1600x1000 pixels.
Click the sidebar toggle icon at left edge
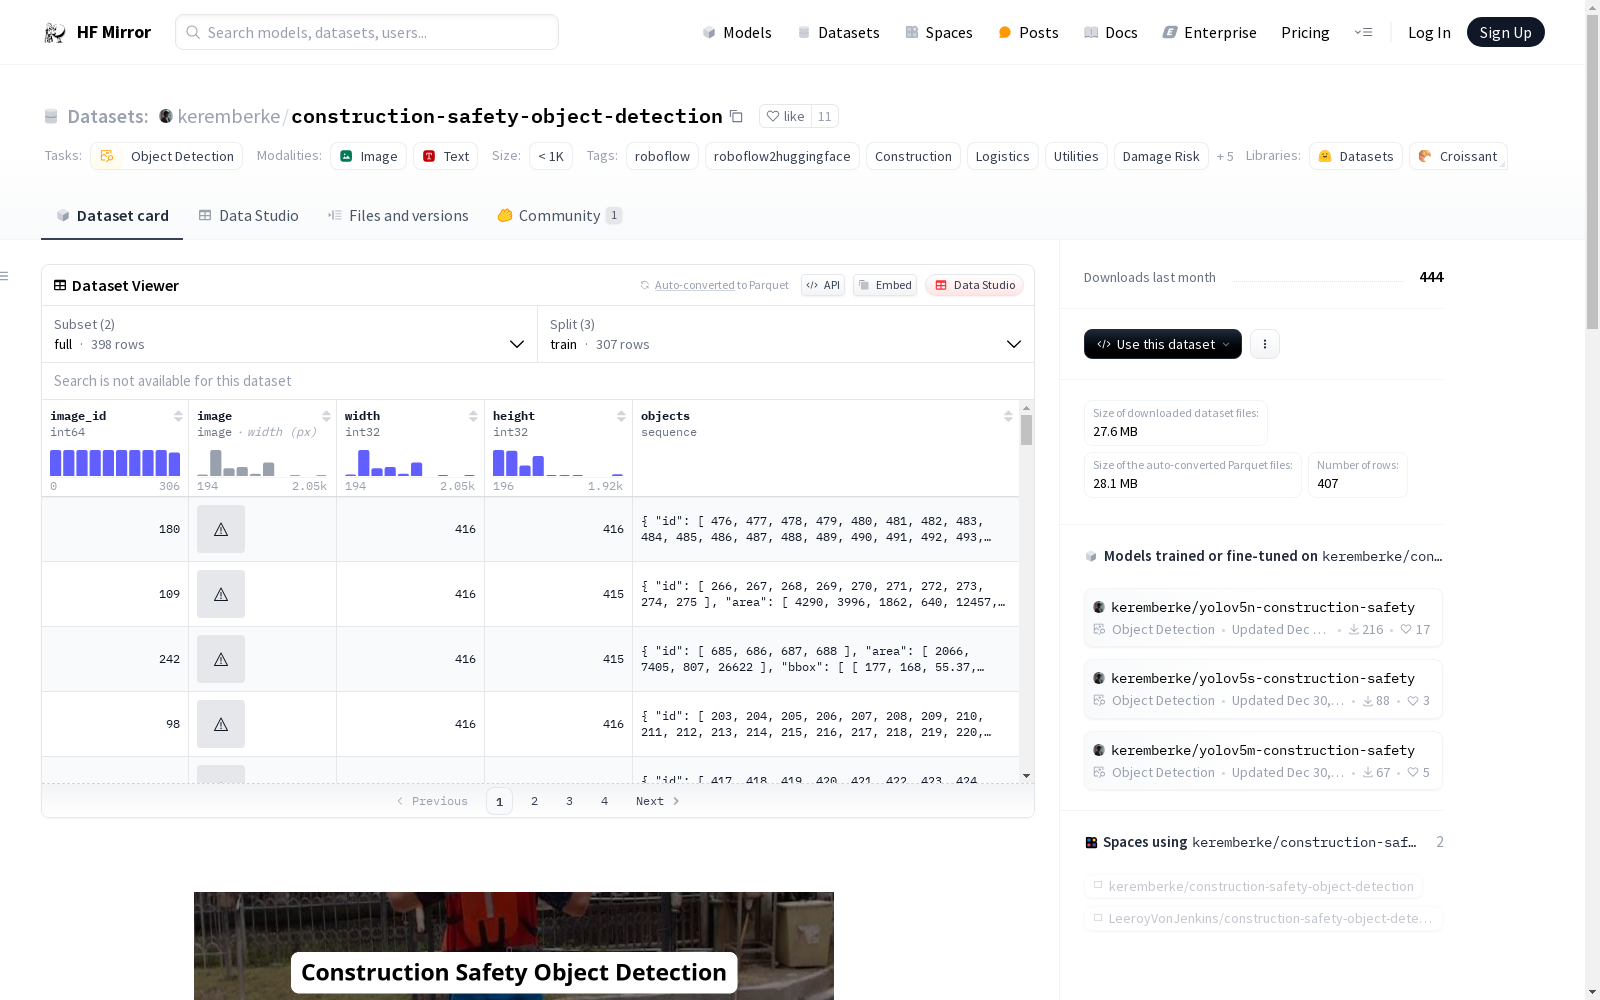click(x=5, y=276)
